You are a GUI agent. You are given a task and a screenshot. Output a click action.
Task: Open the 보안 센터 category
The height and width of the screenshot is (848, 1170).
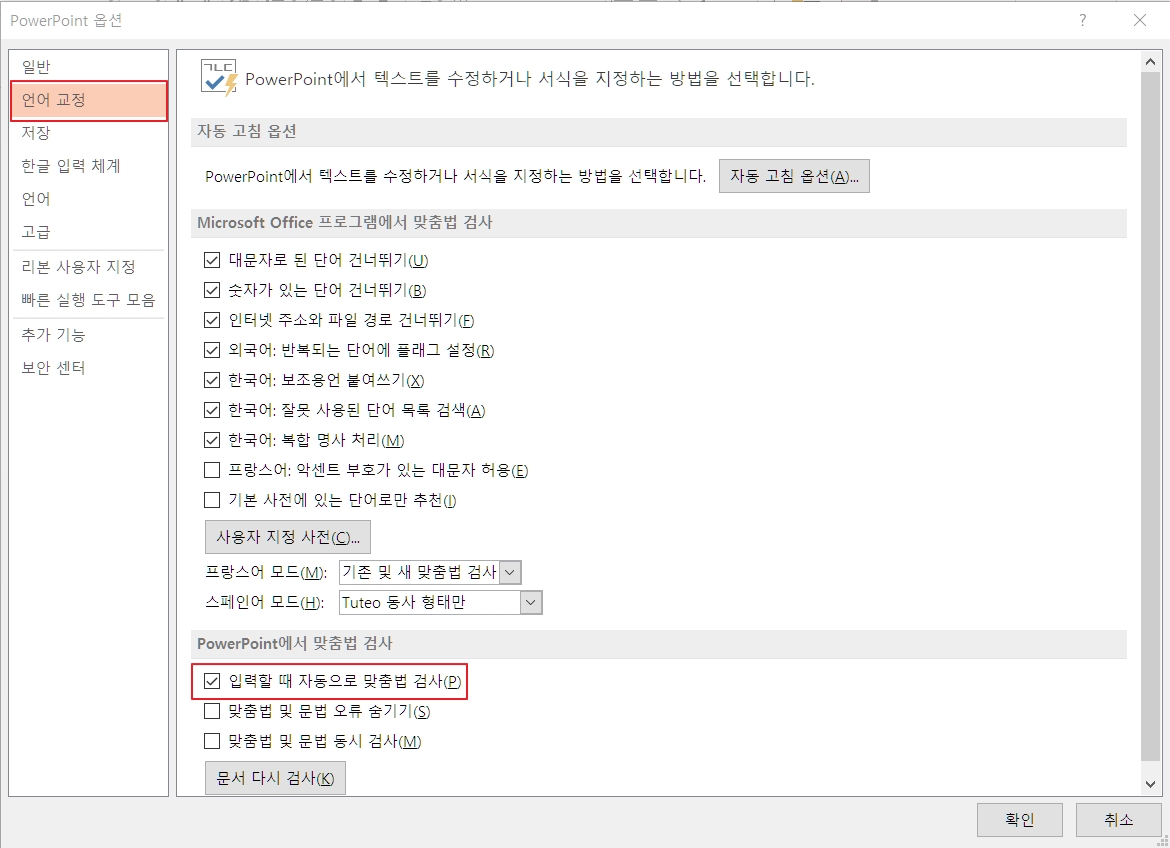(88, 368)
